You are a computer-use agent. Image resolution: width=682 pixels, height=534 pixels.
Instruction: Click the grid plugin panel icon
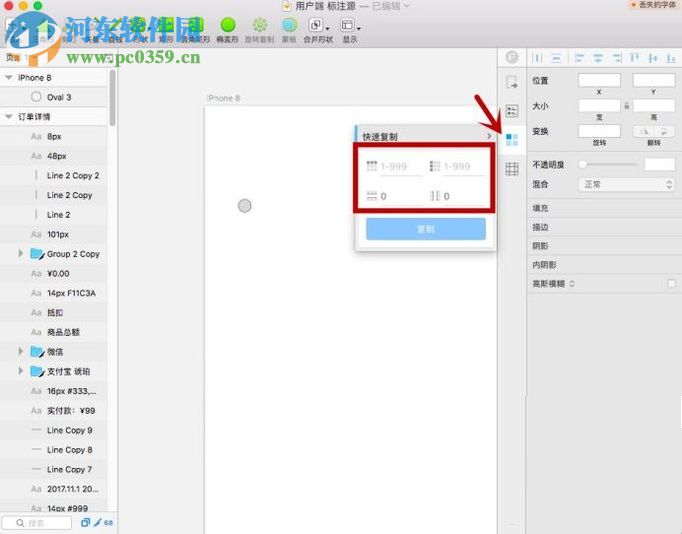[x=512, y=168]
